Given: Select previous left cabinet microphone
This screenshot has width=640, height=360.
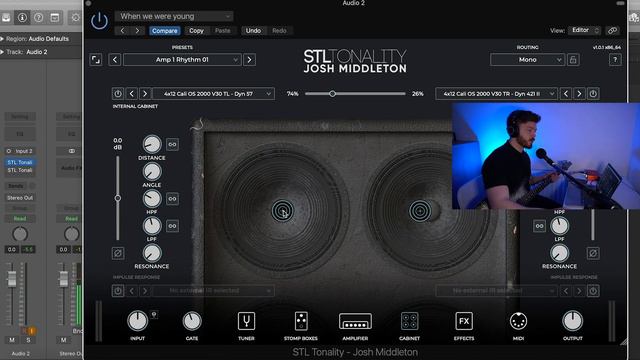Looking at the screenshot, I should pyautogui.click(x=131, y=94).
